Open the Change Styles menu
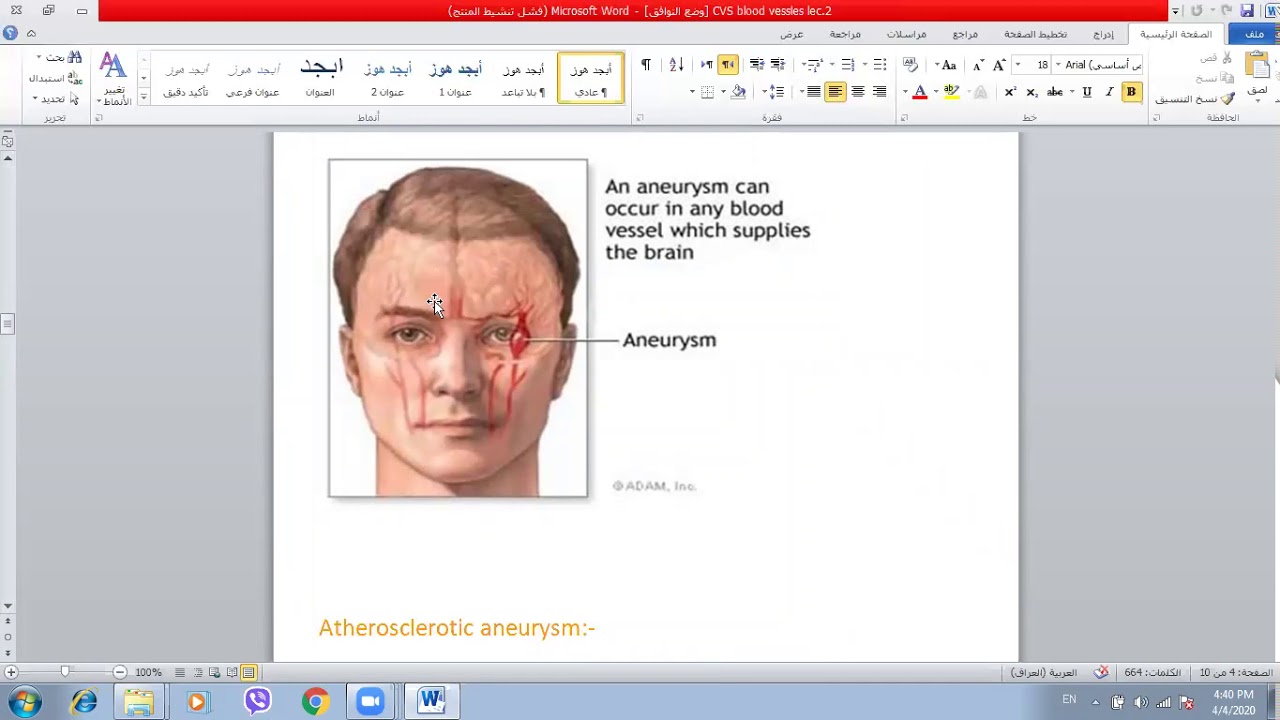Screen dimensions: 1280x720 coord(113,80)
